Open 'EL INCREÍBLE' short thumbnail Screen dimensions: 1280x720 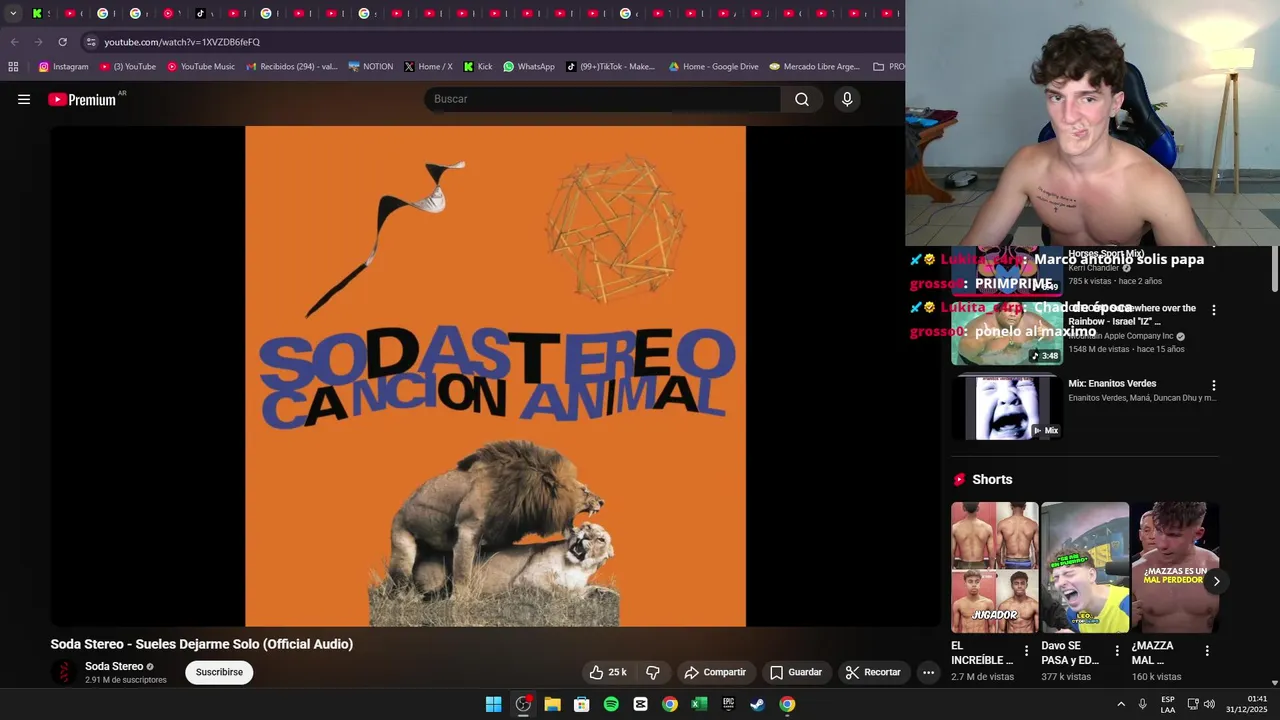pyautogui.click(x=995, y=568)
